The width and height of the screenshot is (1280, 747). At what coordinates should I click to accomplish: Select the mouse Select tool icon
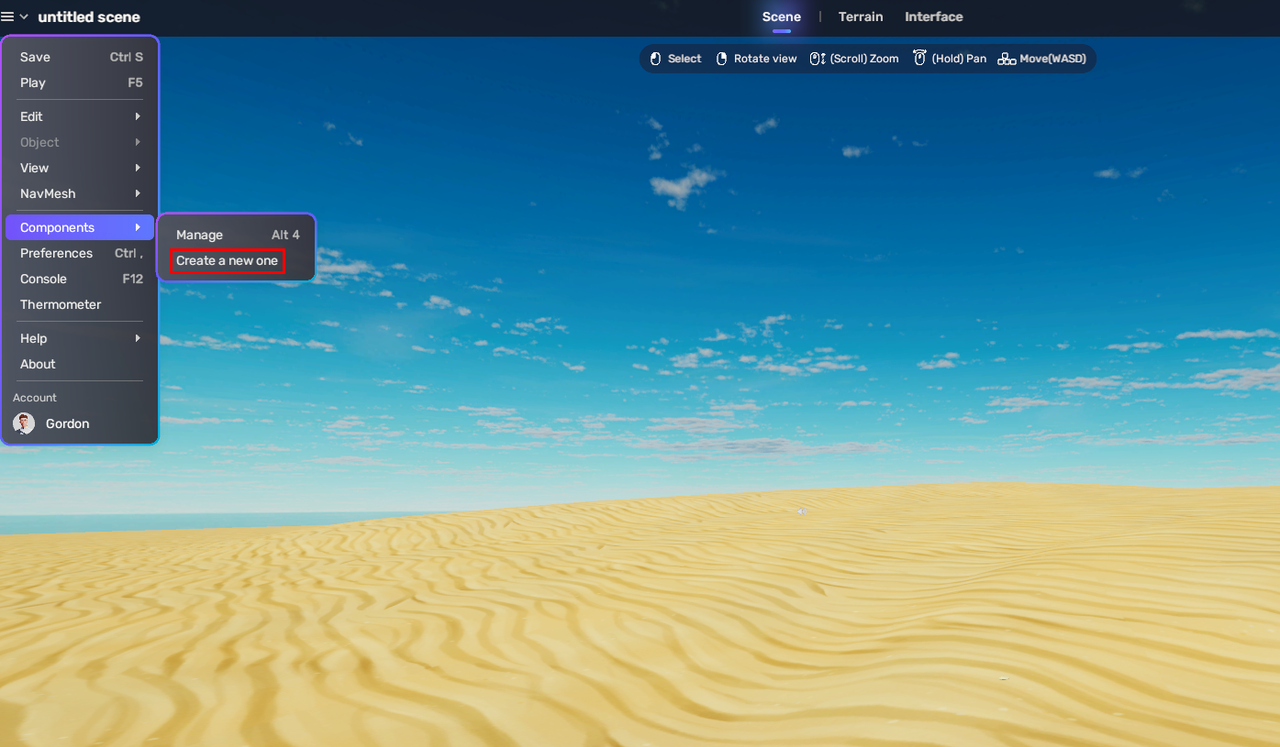click(x=655, y=58)
